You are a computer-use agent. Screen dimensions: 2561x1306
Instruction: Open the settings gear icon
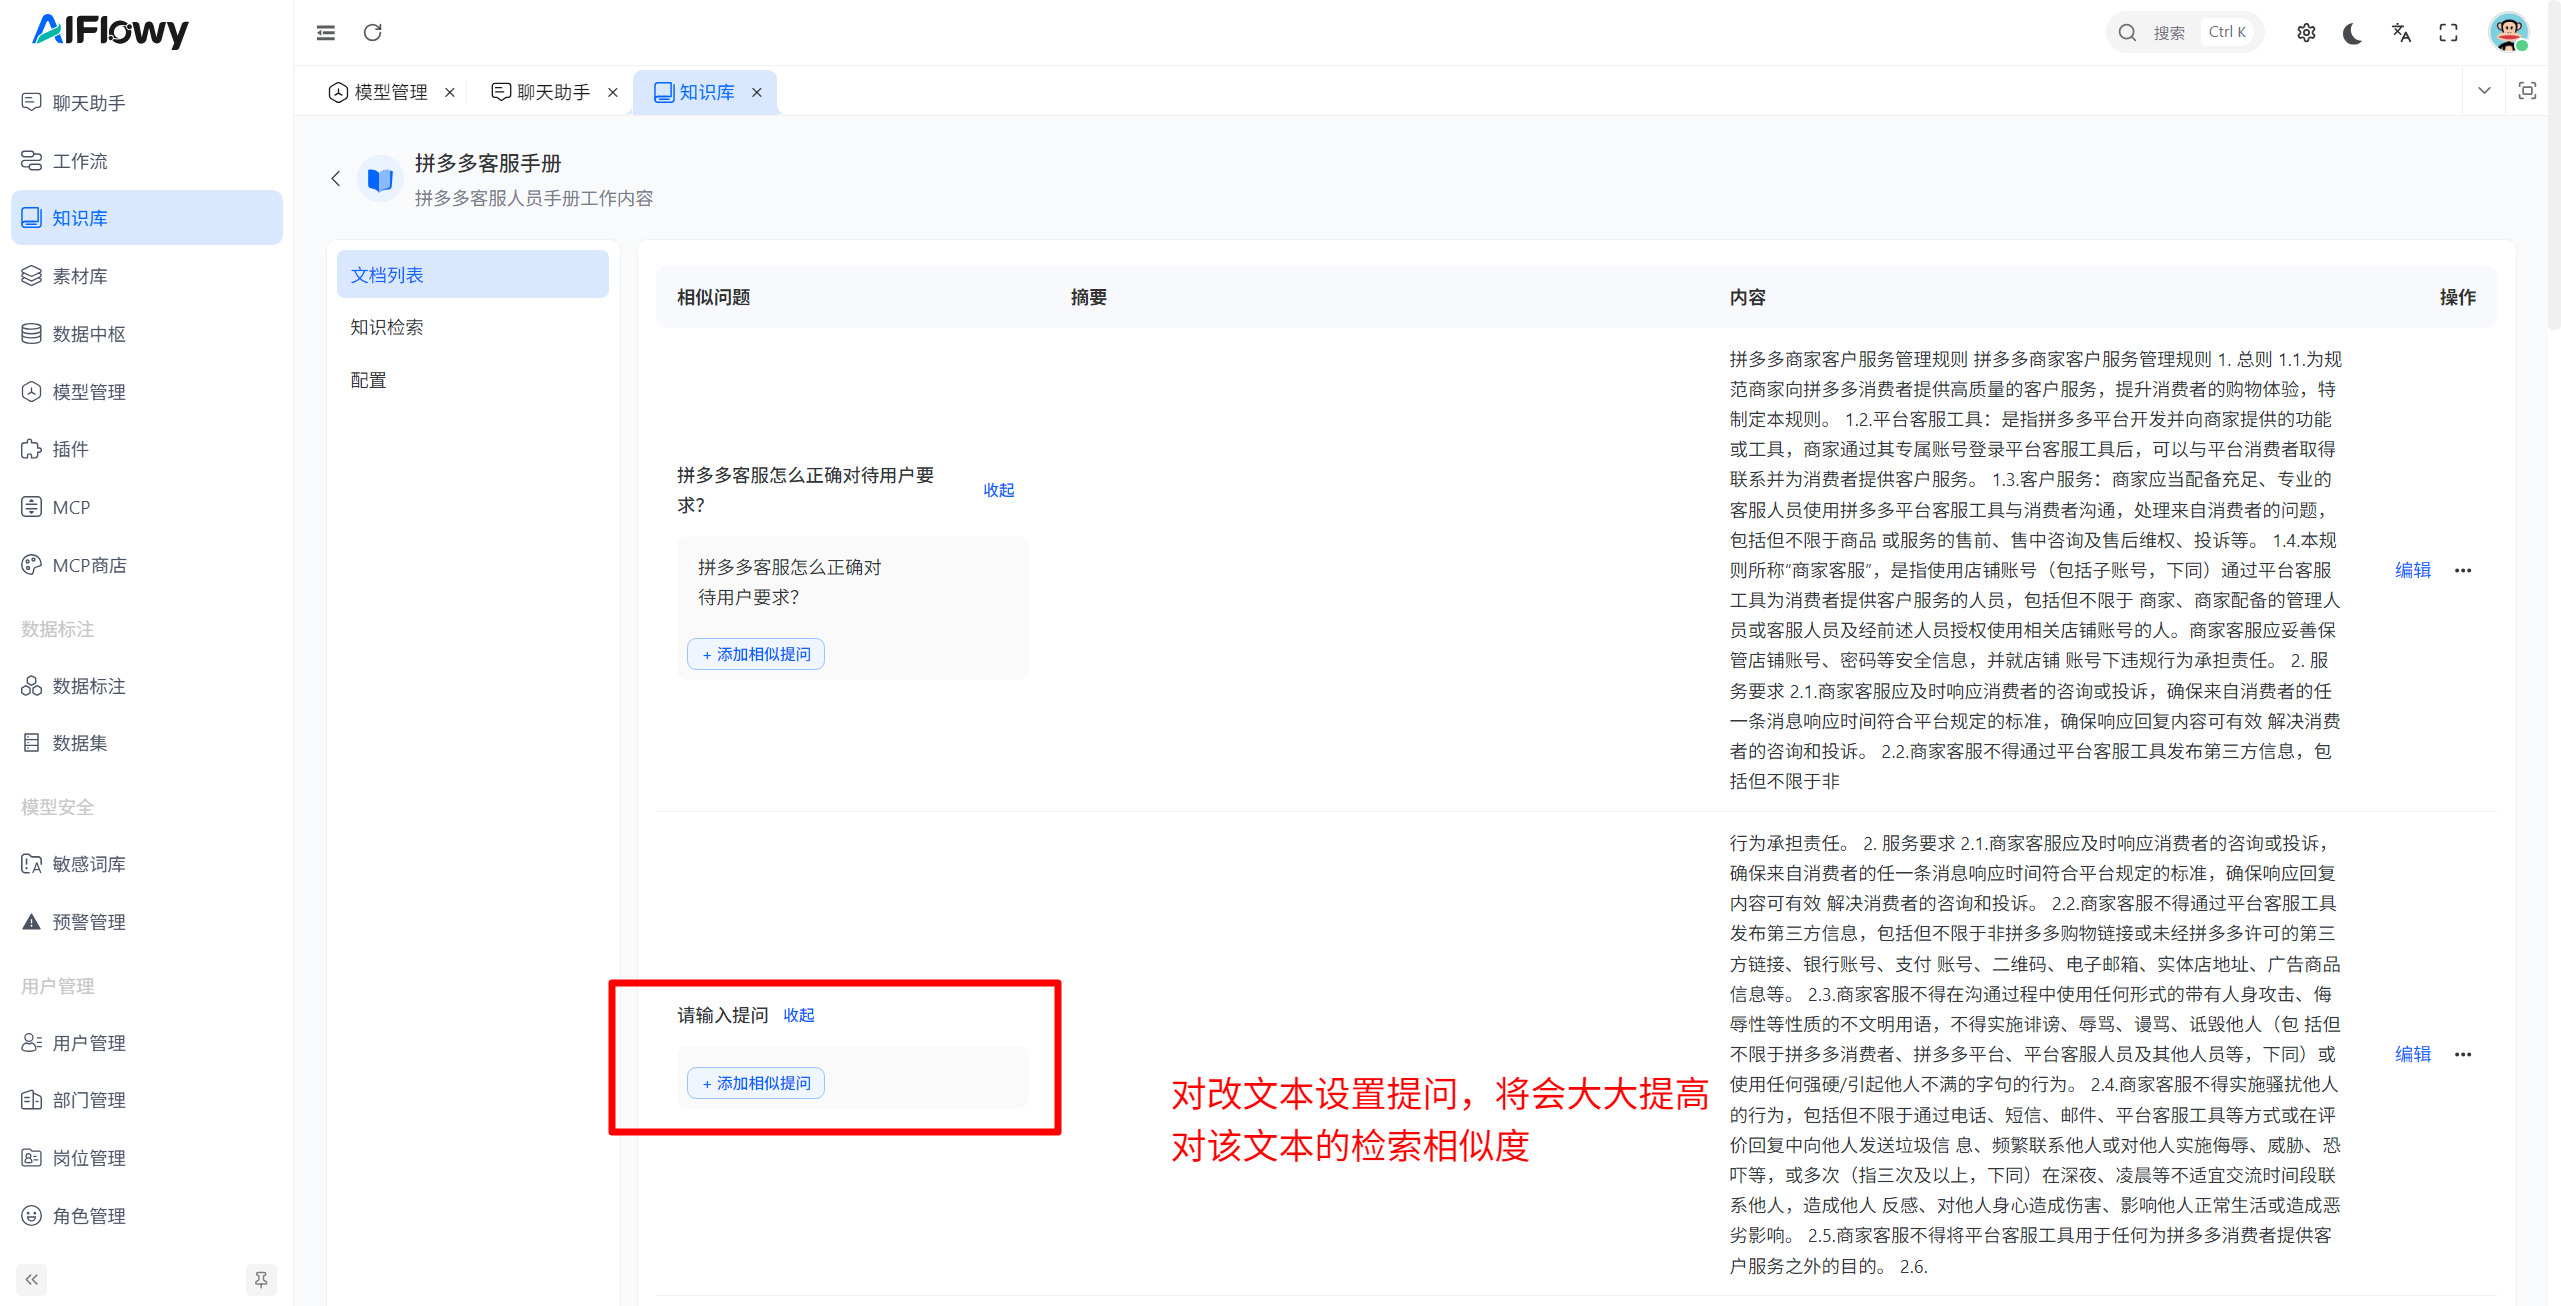pos(2306,33)
